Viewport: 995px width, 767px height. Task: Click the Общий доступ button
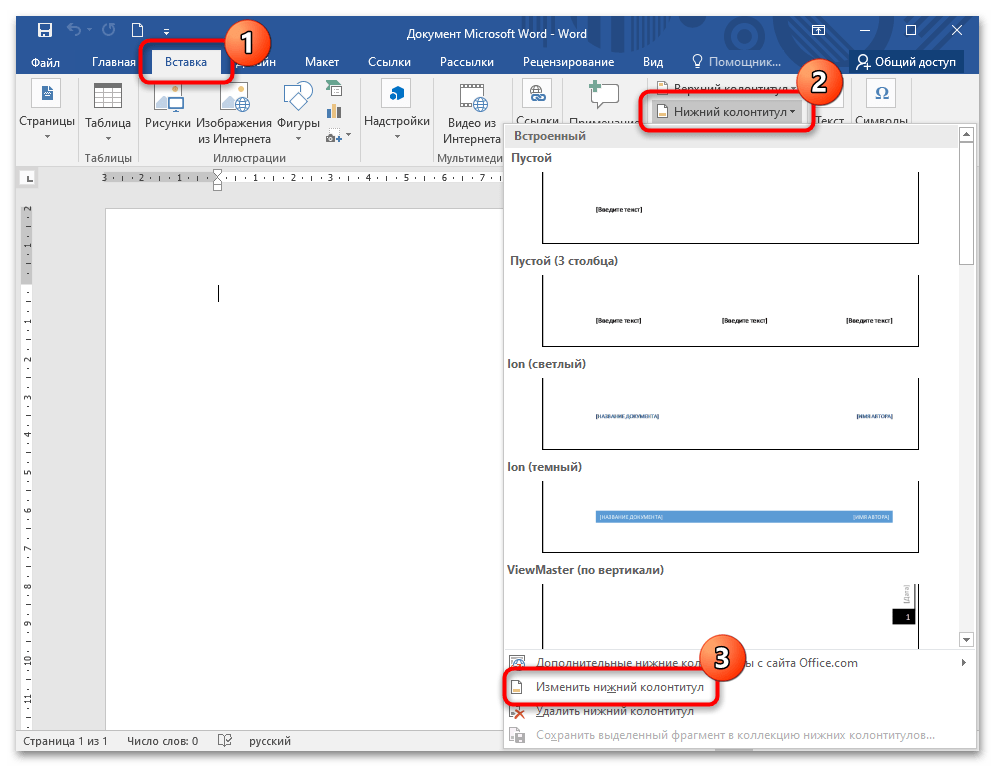tap(906, 62)
